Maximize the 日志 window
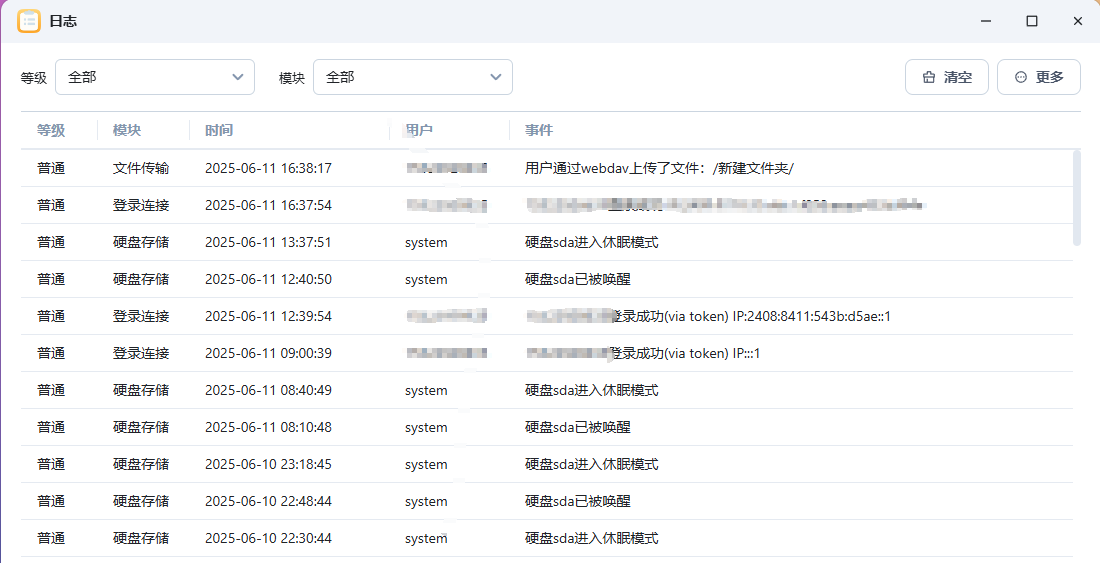This screenshot has width=1100, height=563. point(1032,21)
